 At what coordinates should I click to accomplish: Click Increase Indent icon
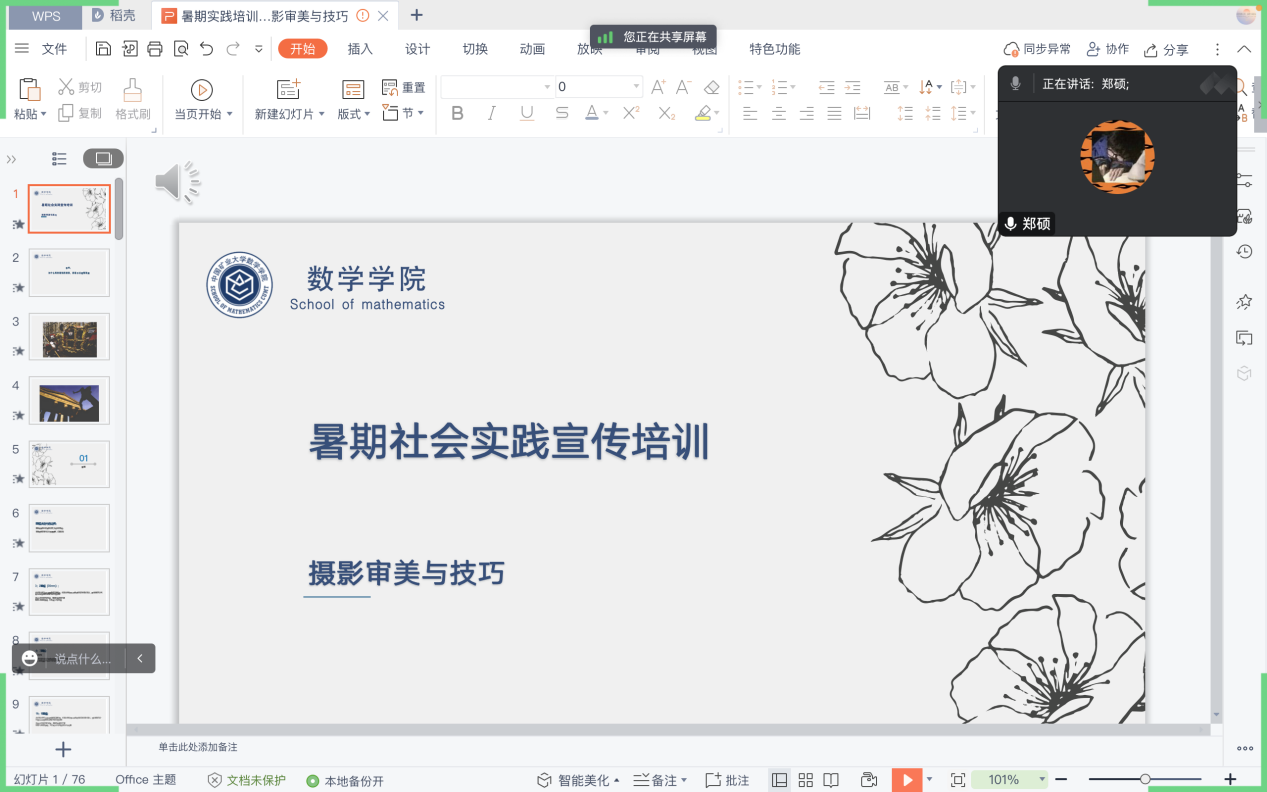click(852, 87)
